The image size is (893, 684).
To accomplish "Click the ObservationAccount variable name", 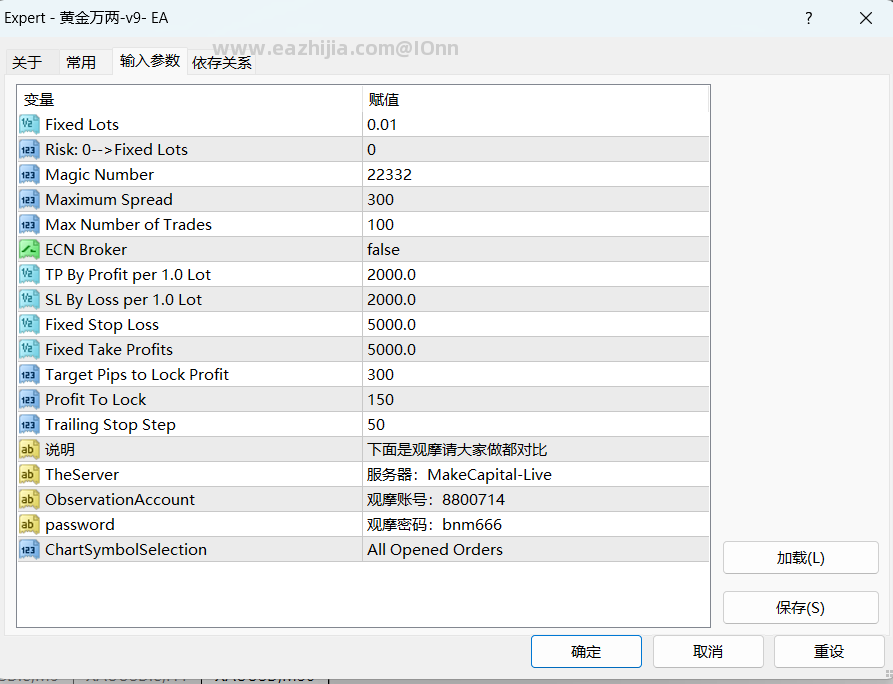I will coord(120,499).
